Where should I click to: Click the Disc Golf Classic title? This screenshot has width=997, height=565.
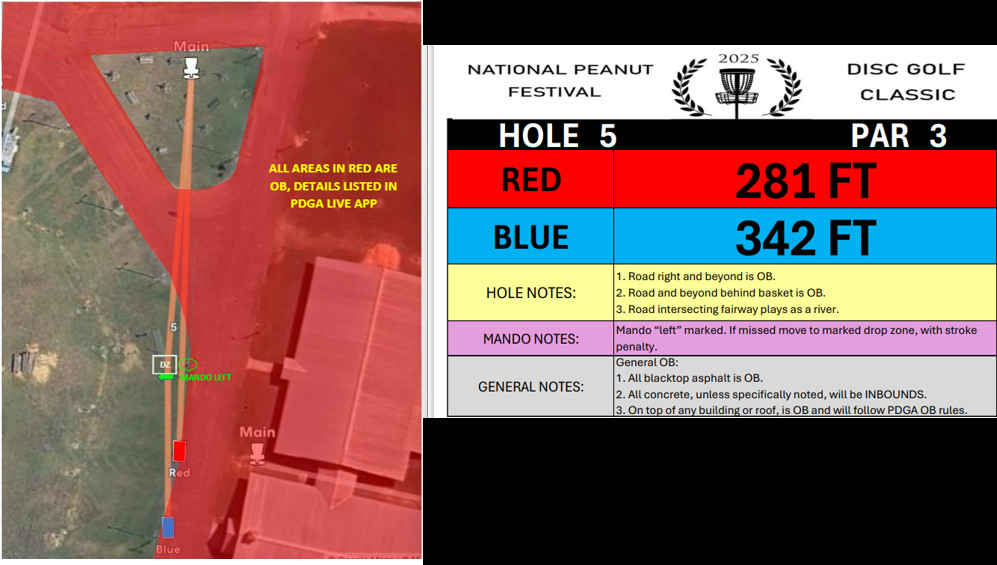(x=907, y=82)
